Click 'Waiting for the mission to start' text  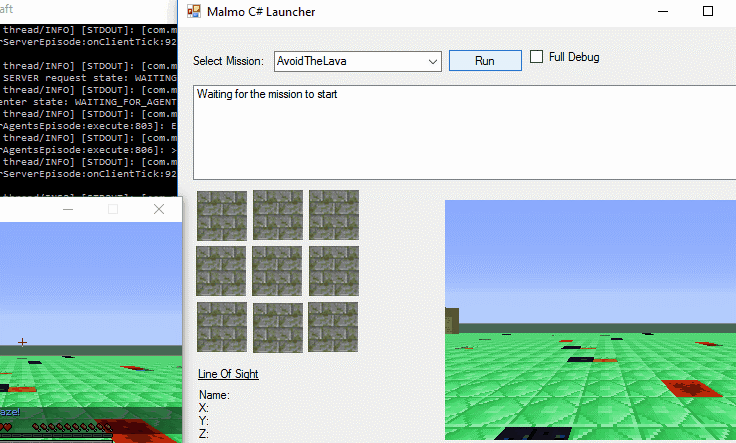pos(267,94)
